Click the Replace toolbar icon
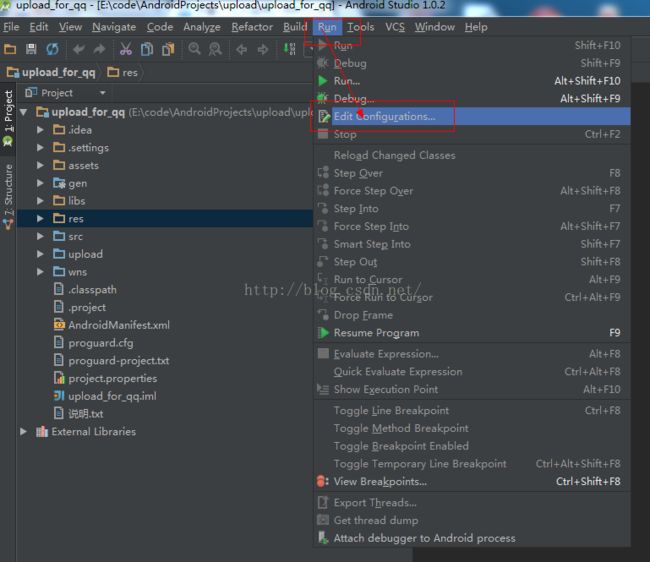Viewport: 650px width, 562px height. click(x=215, y=49)
